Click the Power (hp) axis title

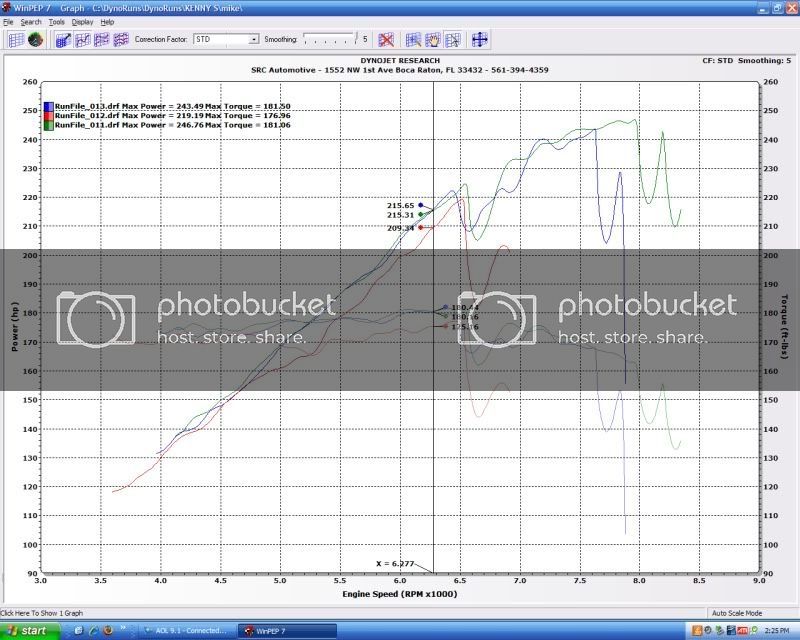pos(15,326)
